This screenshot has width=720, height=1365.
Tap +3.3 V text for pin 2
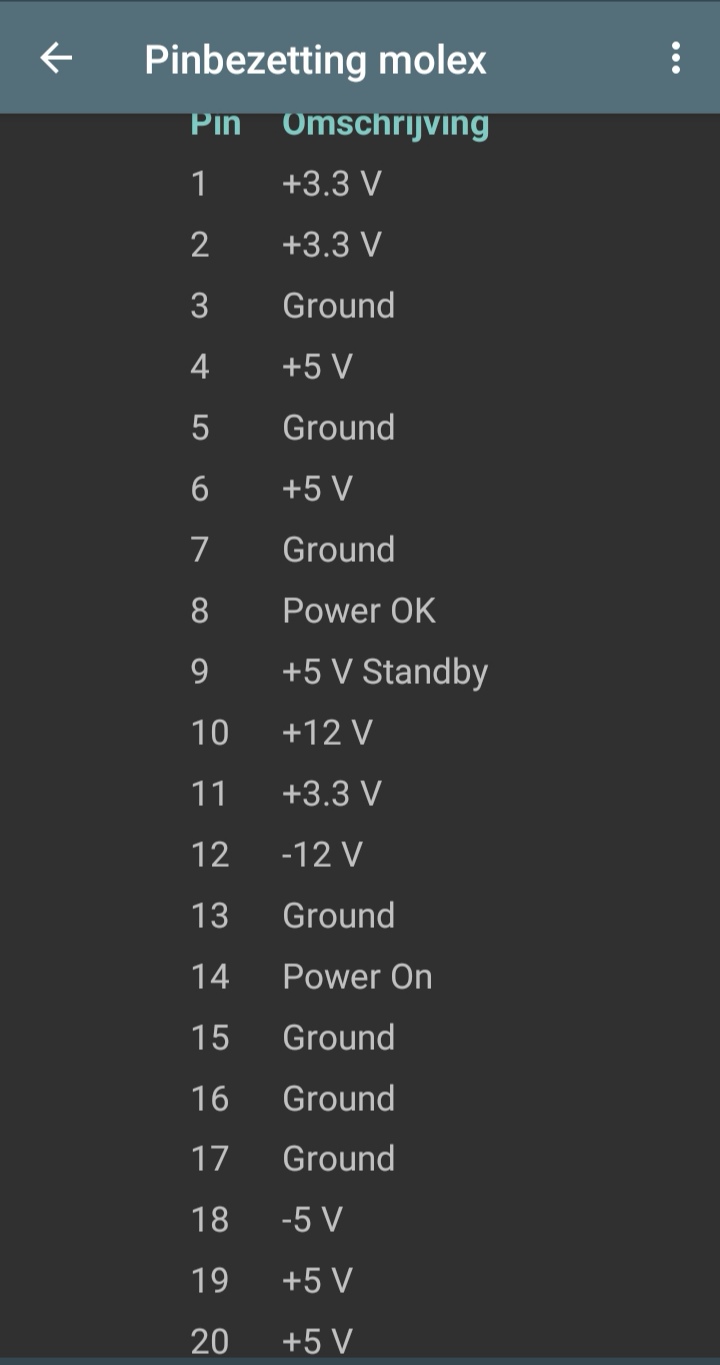[x=331, y=245]
